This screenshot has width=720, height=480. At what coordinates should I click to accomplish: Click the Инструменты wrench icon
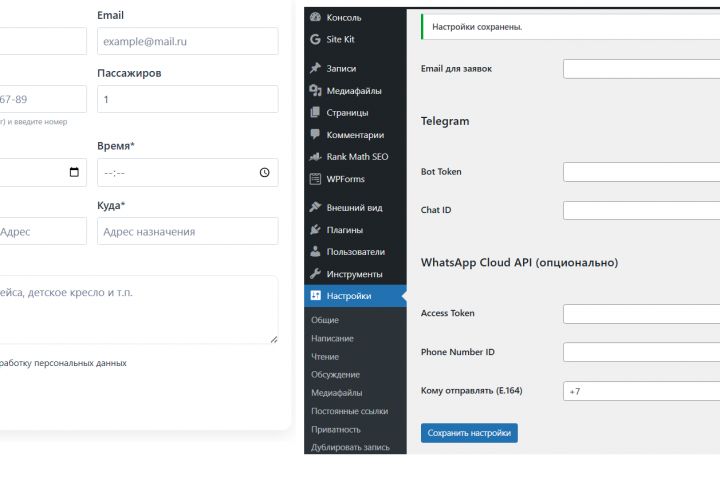tap(316, 274)
